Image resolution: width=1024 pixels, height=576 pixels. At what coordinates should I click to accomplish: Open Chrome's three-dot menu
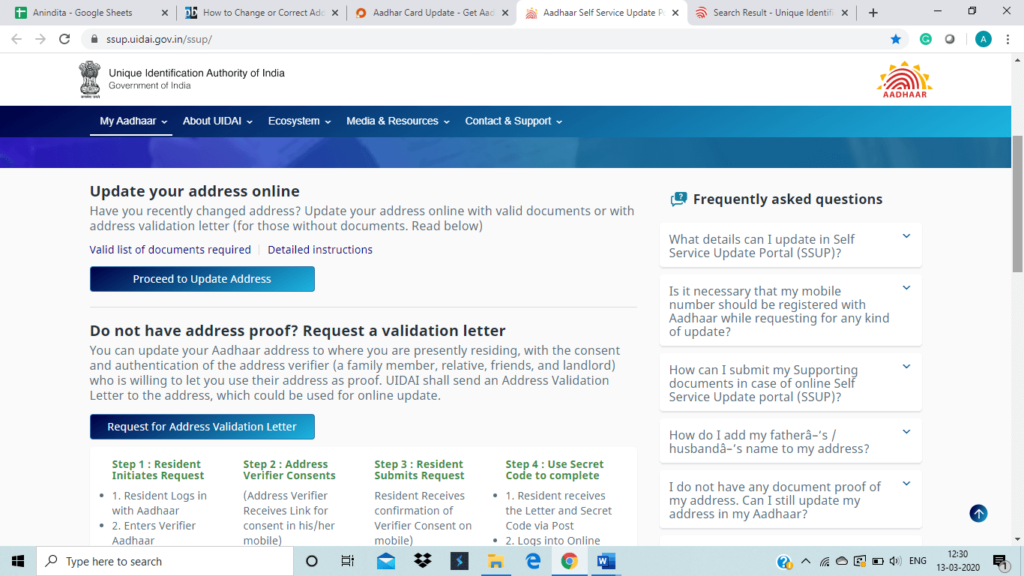[1007, 39]
